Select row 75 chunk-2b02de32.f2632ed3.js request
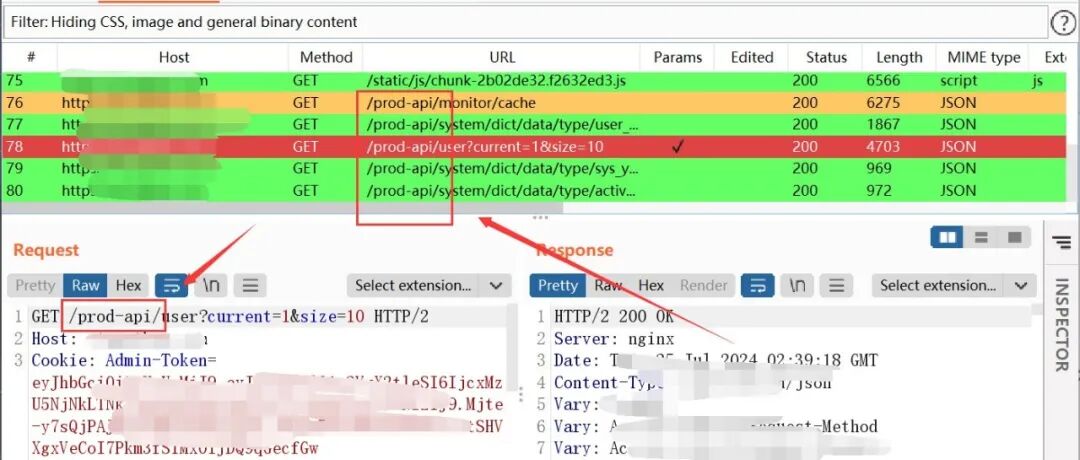Screen dimensions: 1080x460 coord(534,81)
